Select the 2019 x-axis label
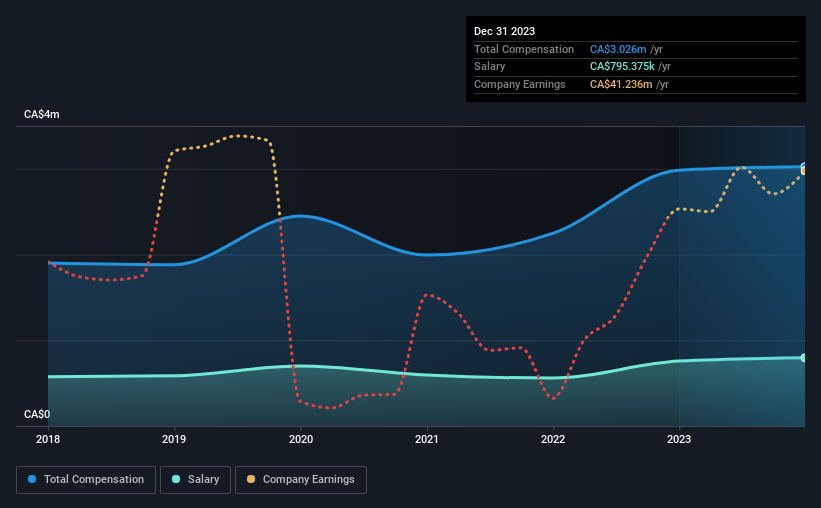The image size is (821, 508). (174, 439)
